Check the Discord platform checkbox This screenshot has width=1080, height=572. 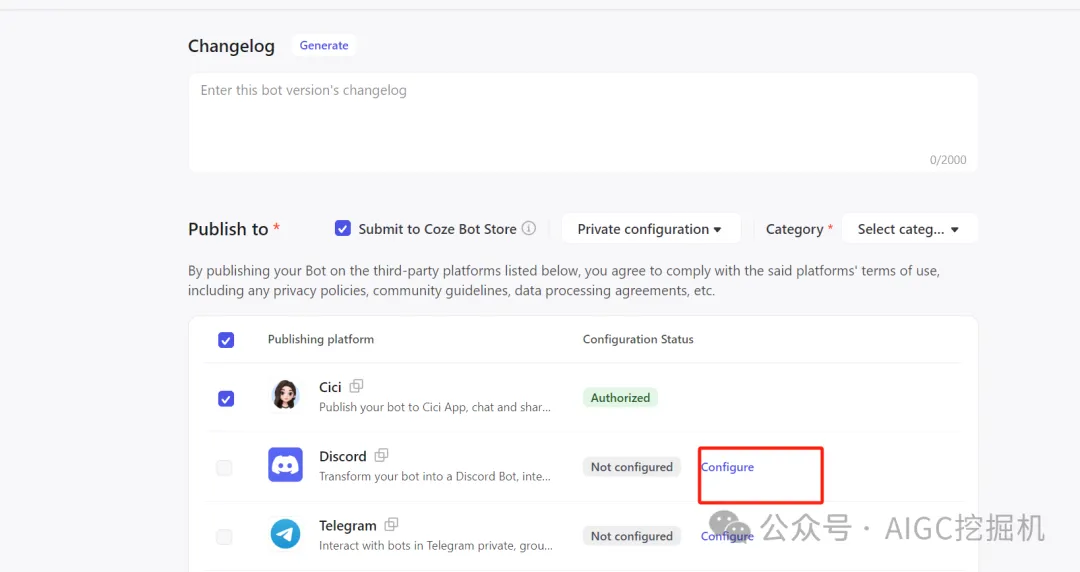pos(225,467)
